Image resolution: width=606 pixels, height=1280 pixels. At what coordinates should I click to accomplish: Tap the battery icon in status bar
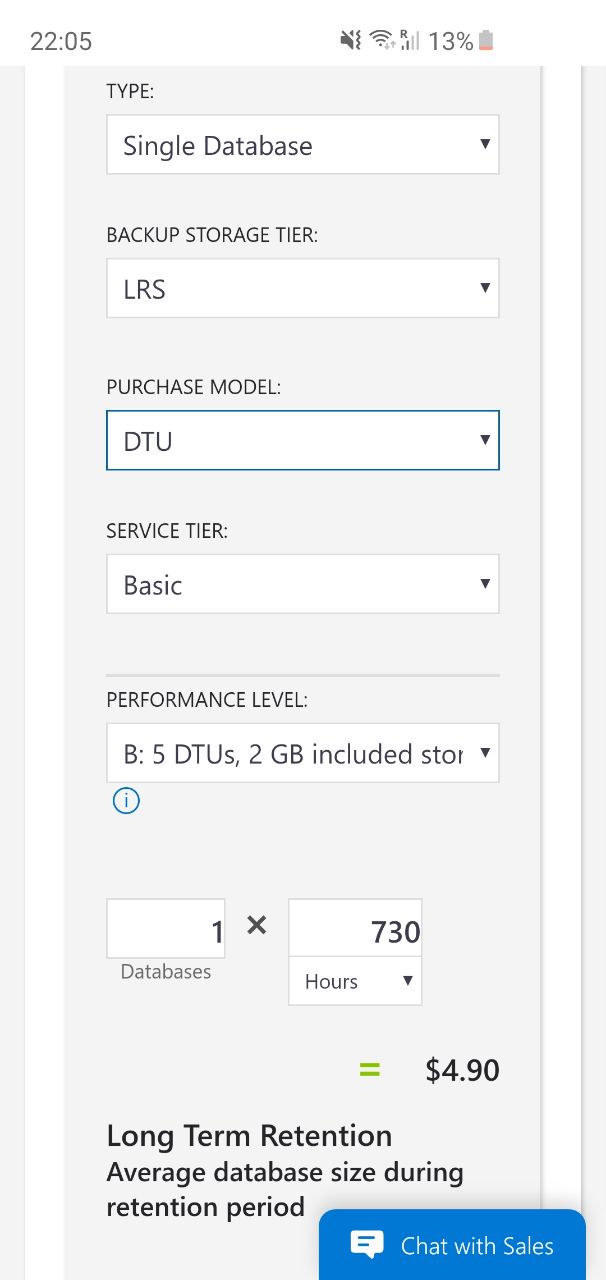[487, 41]
